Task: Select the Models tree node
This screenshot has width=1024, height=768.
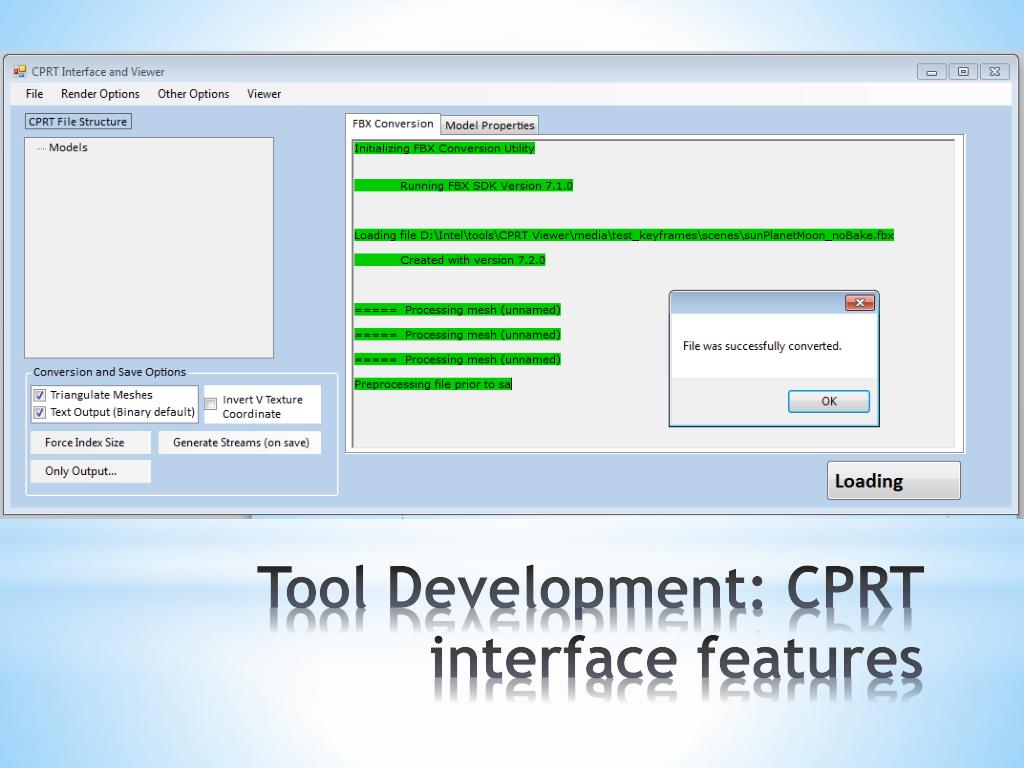Action: pyautogui.click(x=68, y=148)
